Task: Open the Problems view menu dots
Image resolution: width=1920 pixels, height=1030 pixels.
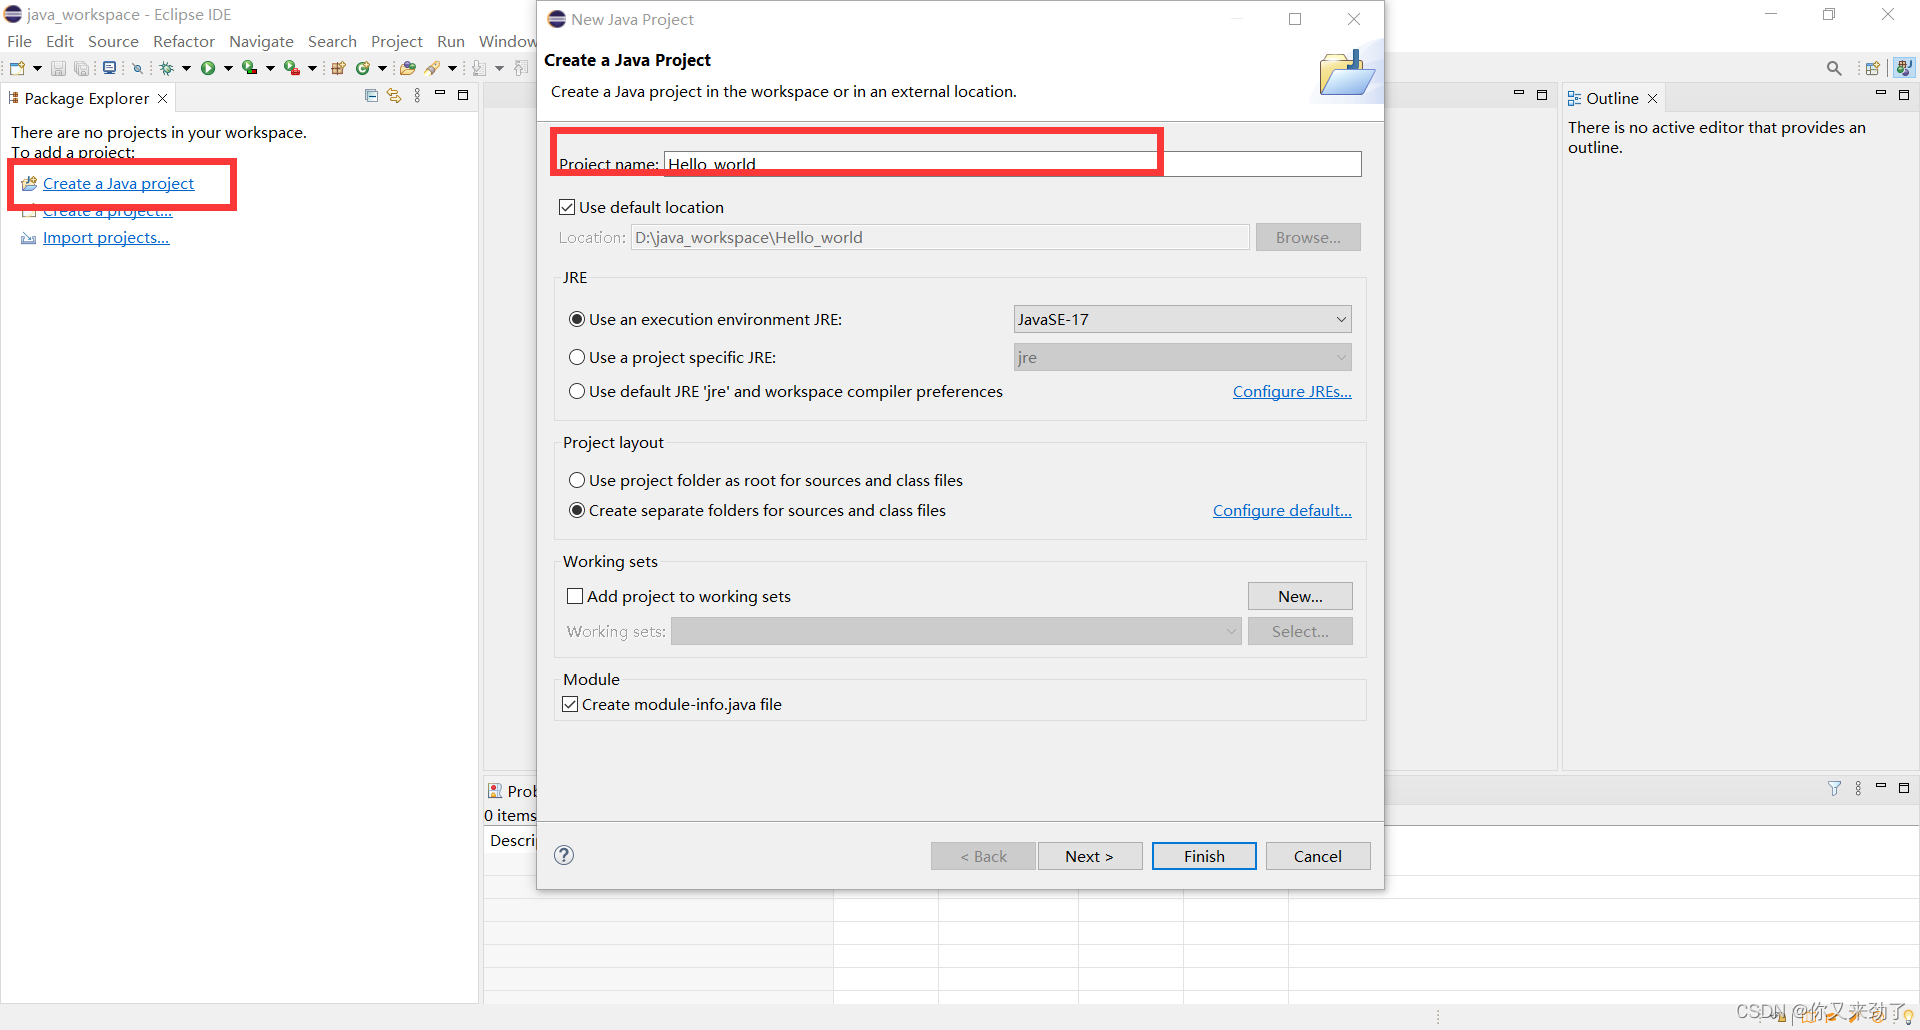Action: click(1858, 788)
